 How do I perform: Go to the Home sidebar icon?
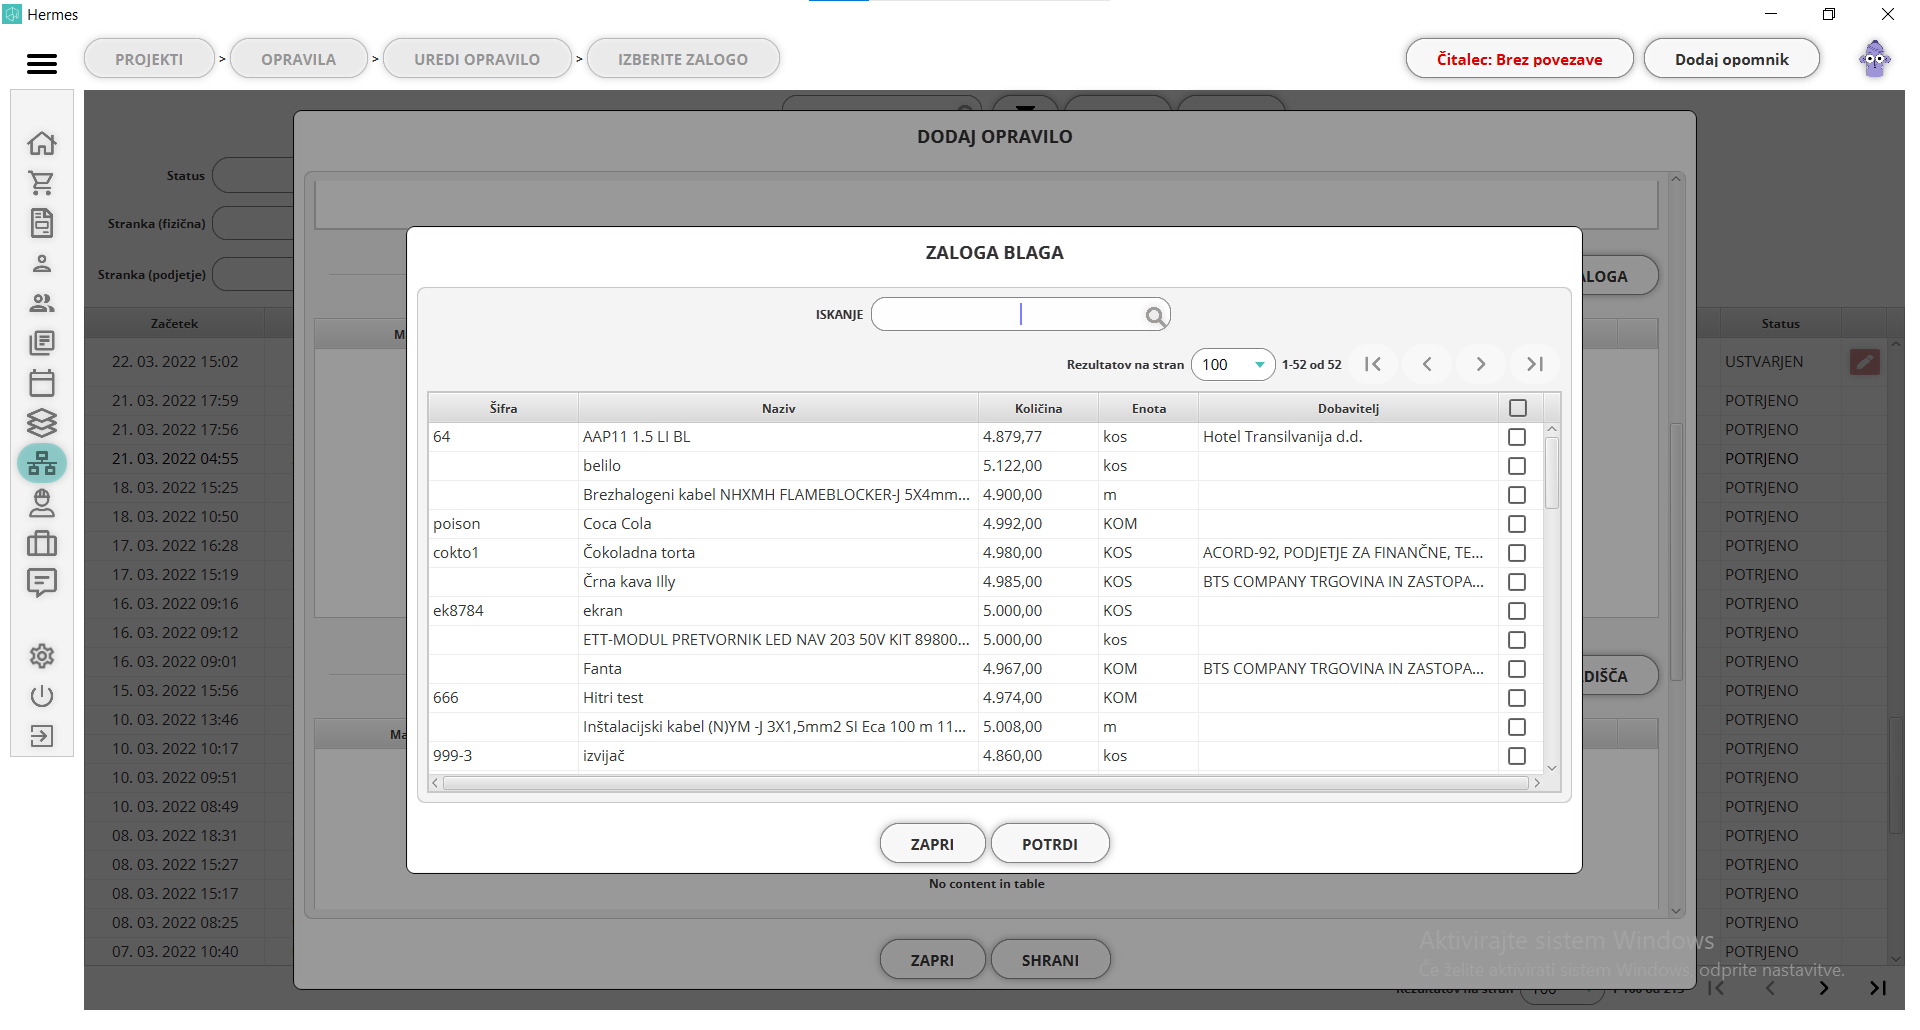pyautogui.click(x=42, y=143)
